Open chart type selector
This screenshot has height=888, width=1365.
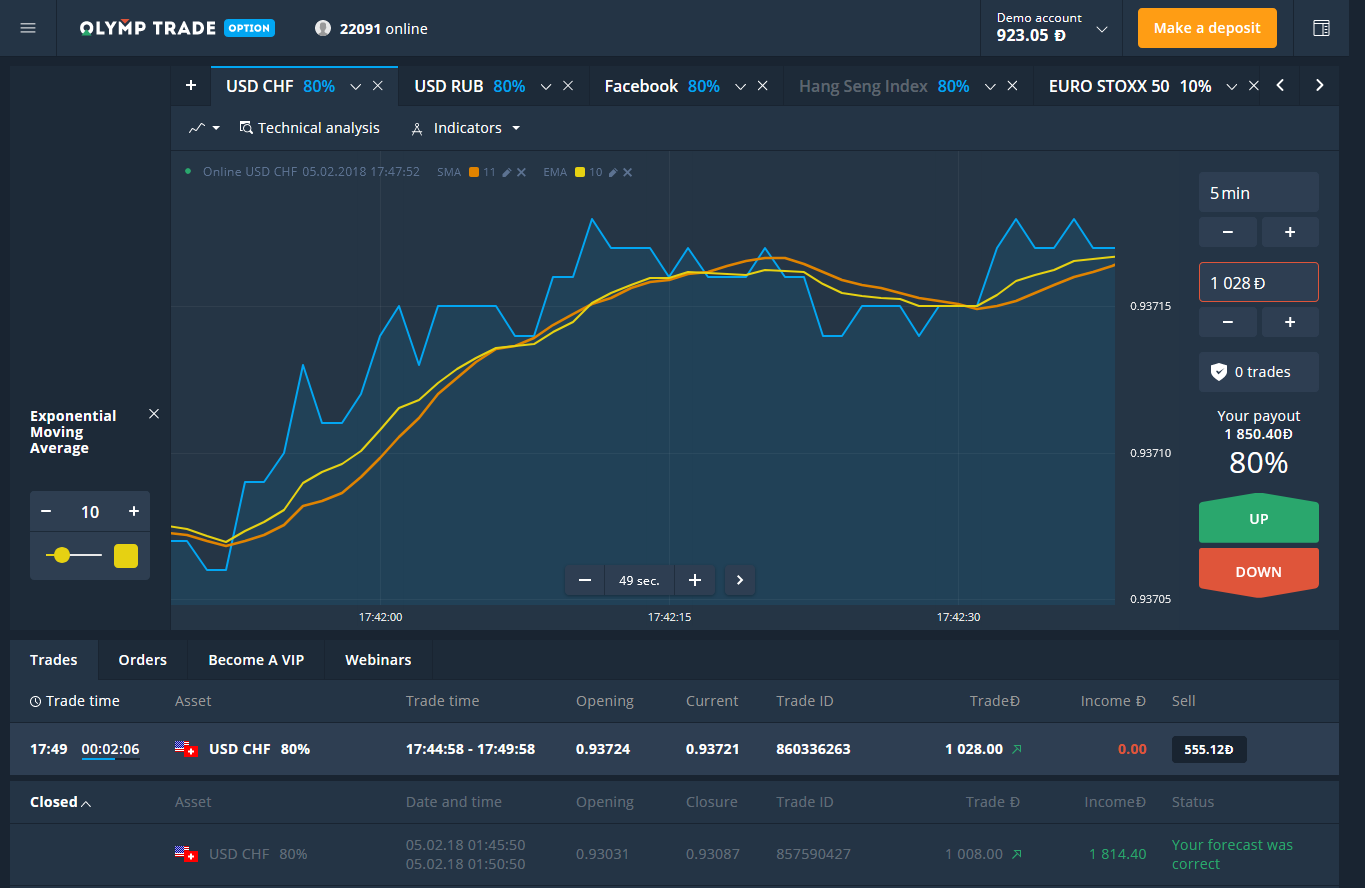pos(204,128)
